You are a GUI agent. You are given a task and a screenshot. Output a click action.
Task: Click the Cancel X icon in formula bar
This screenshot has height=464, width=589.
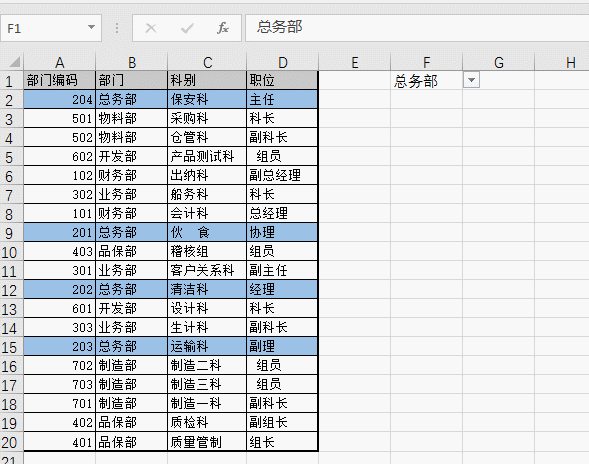151,28
